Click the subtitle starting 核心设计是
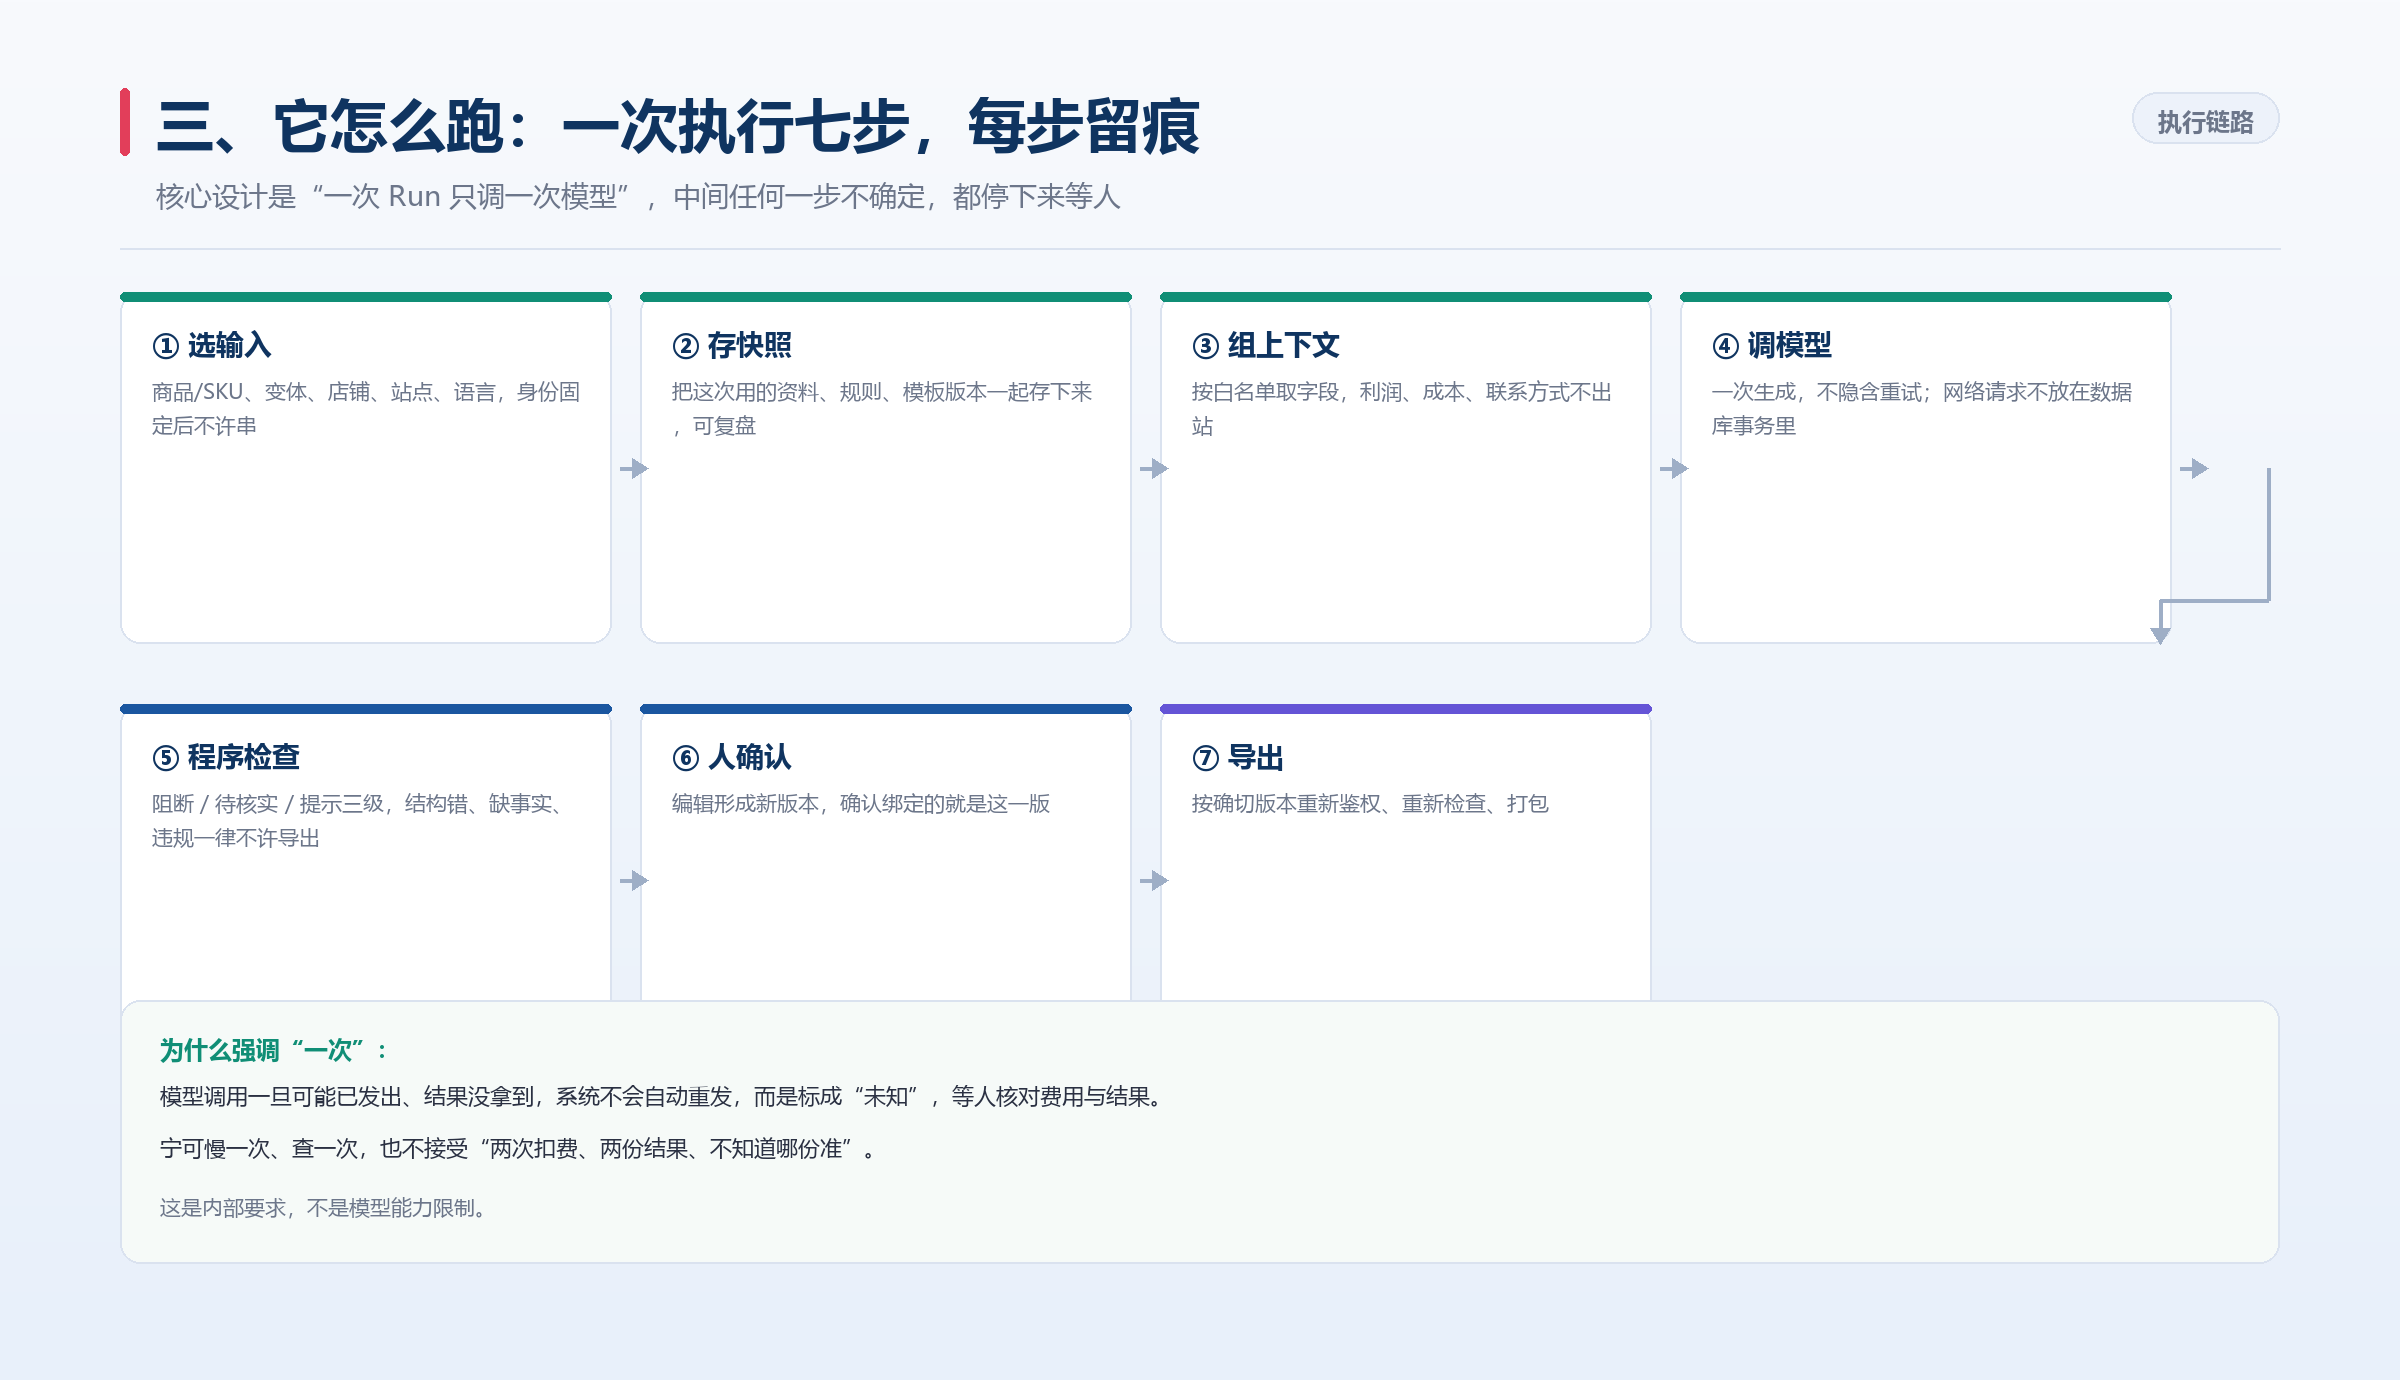Screen dimensions: 2400x1380 [637, 197]
